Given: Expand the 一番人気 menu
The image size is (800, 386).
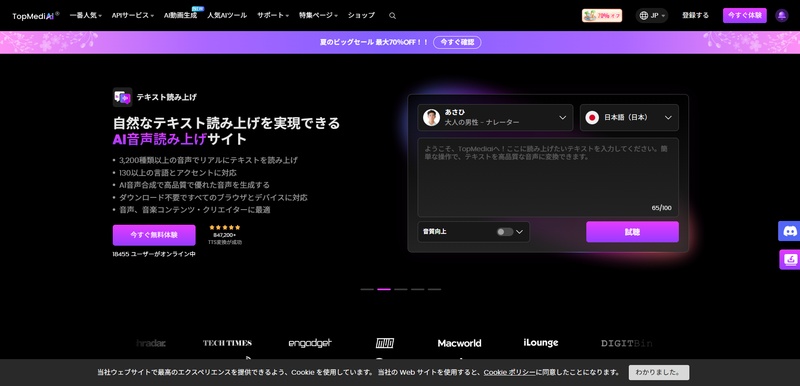Looking at the screenshot, I should pyautogui.click(x=85, y=16).
